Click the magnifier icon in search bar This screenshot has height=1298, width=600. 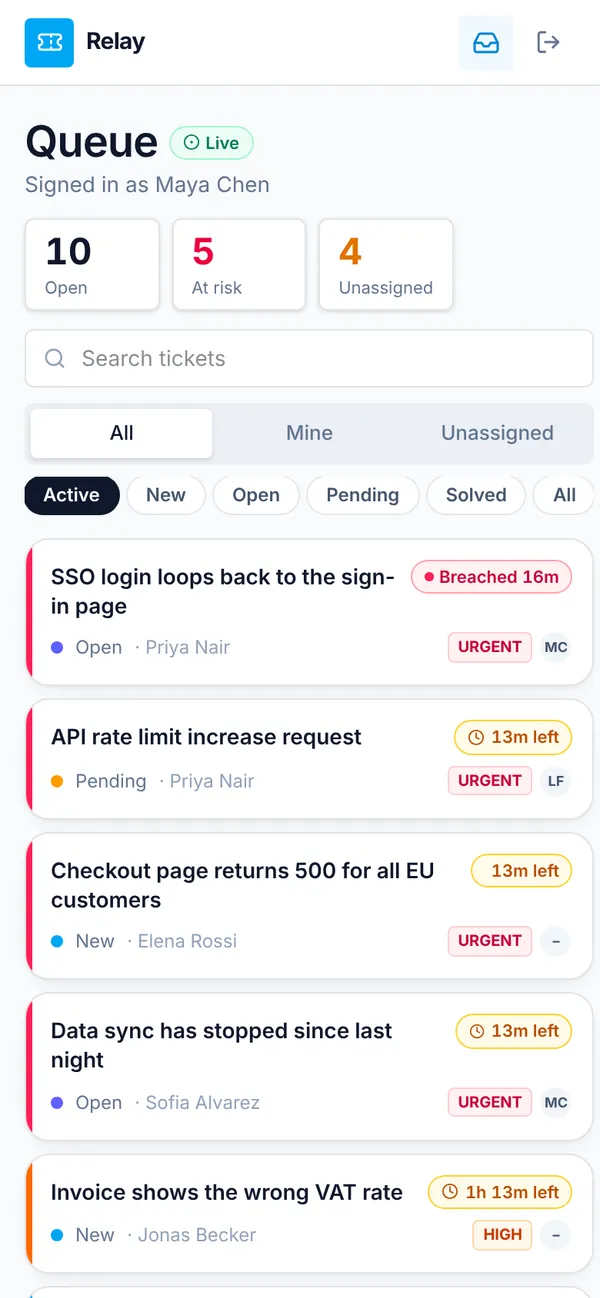(x=56, y=358)
